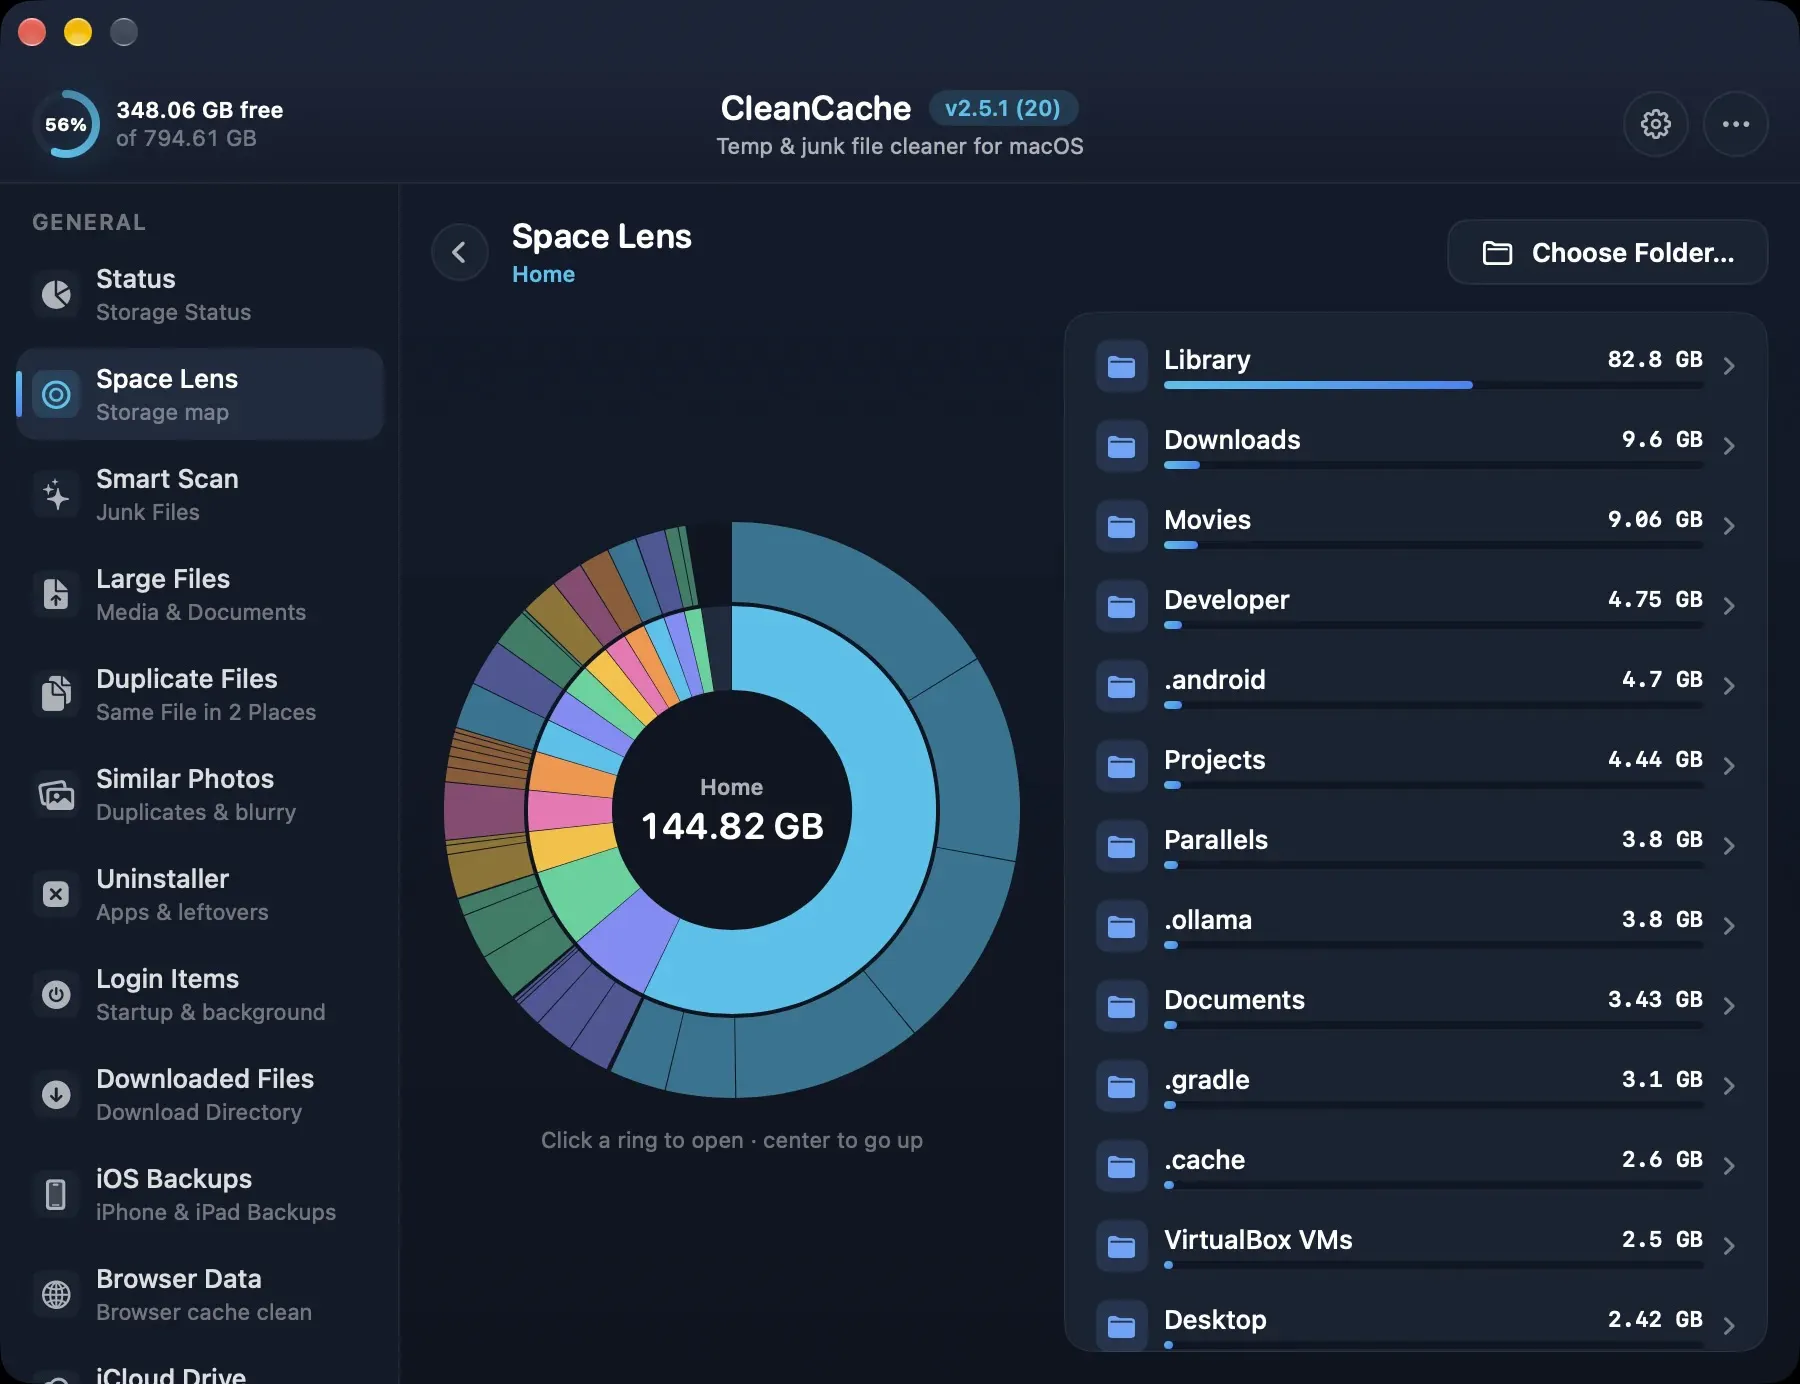Screen dimensions: 1800x1384
Task: Click the Login Items power icon
Action: point(56,994)
